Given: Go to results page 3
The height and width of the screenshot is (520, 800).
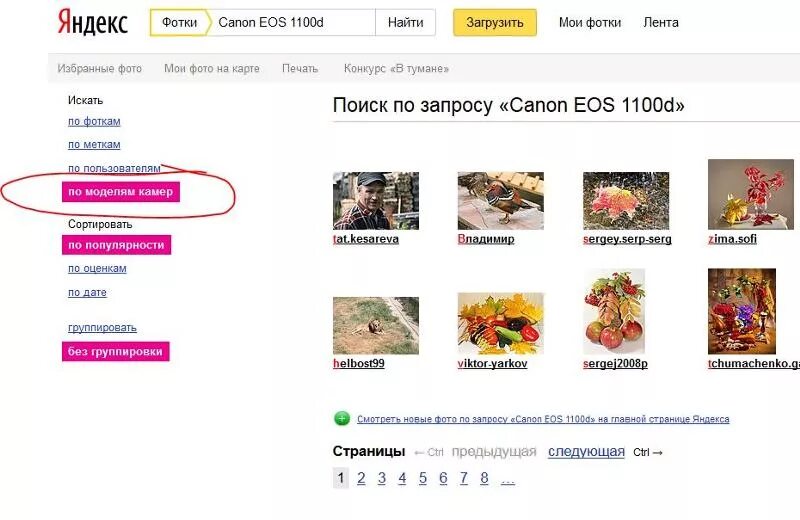Looking at the screenshot, I should (x=382, y=478).
